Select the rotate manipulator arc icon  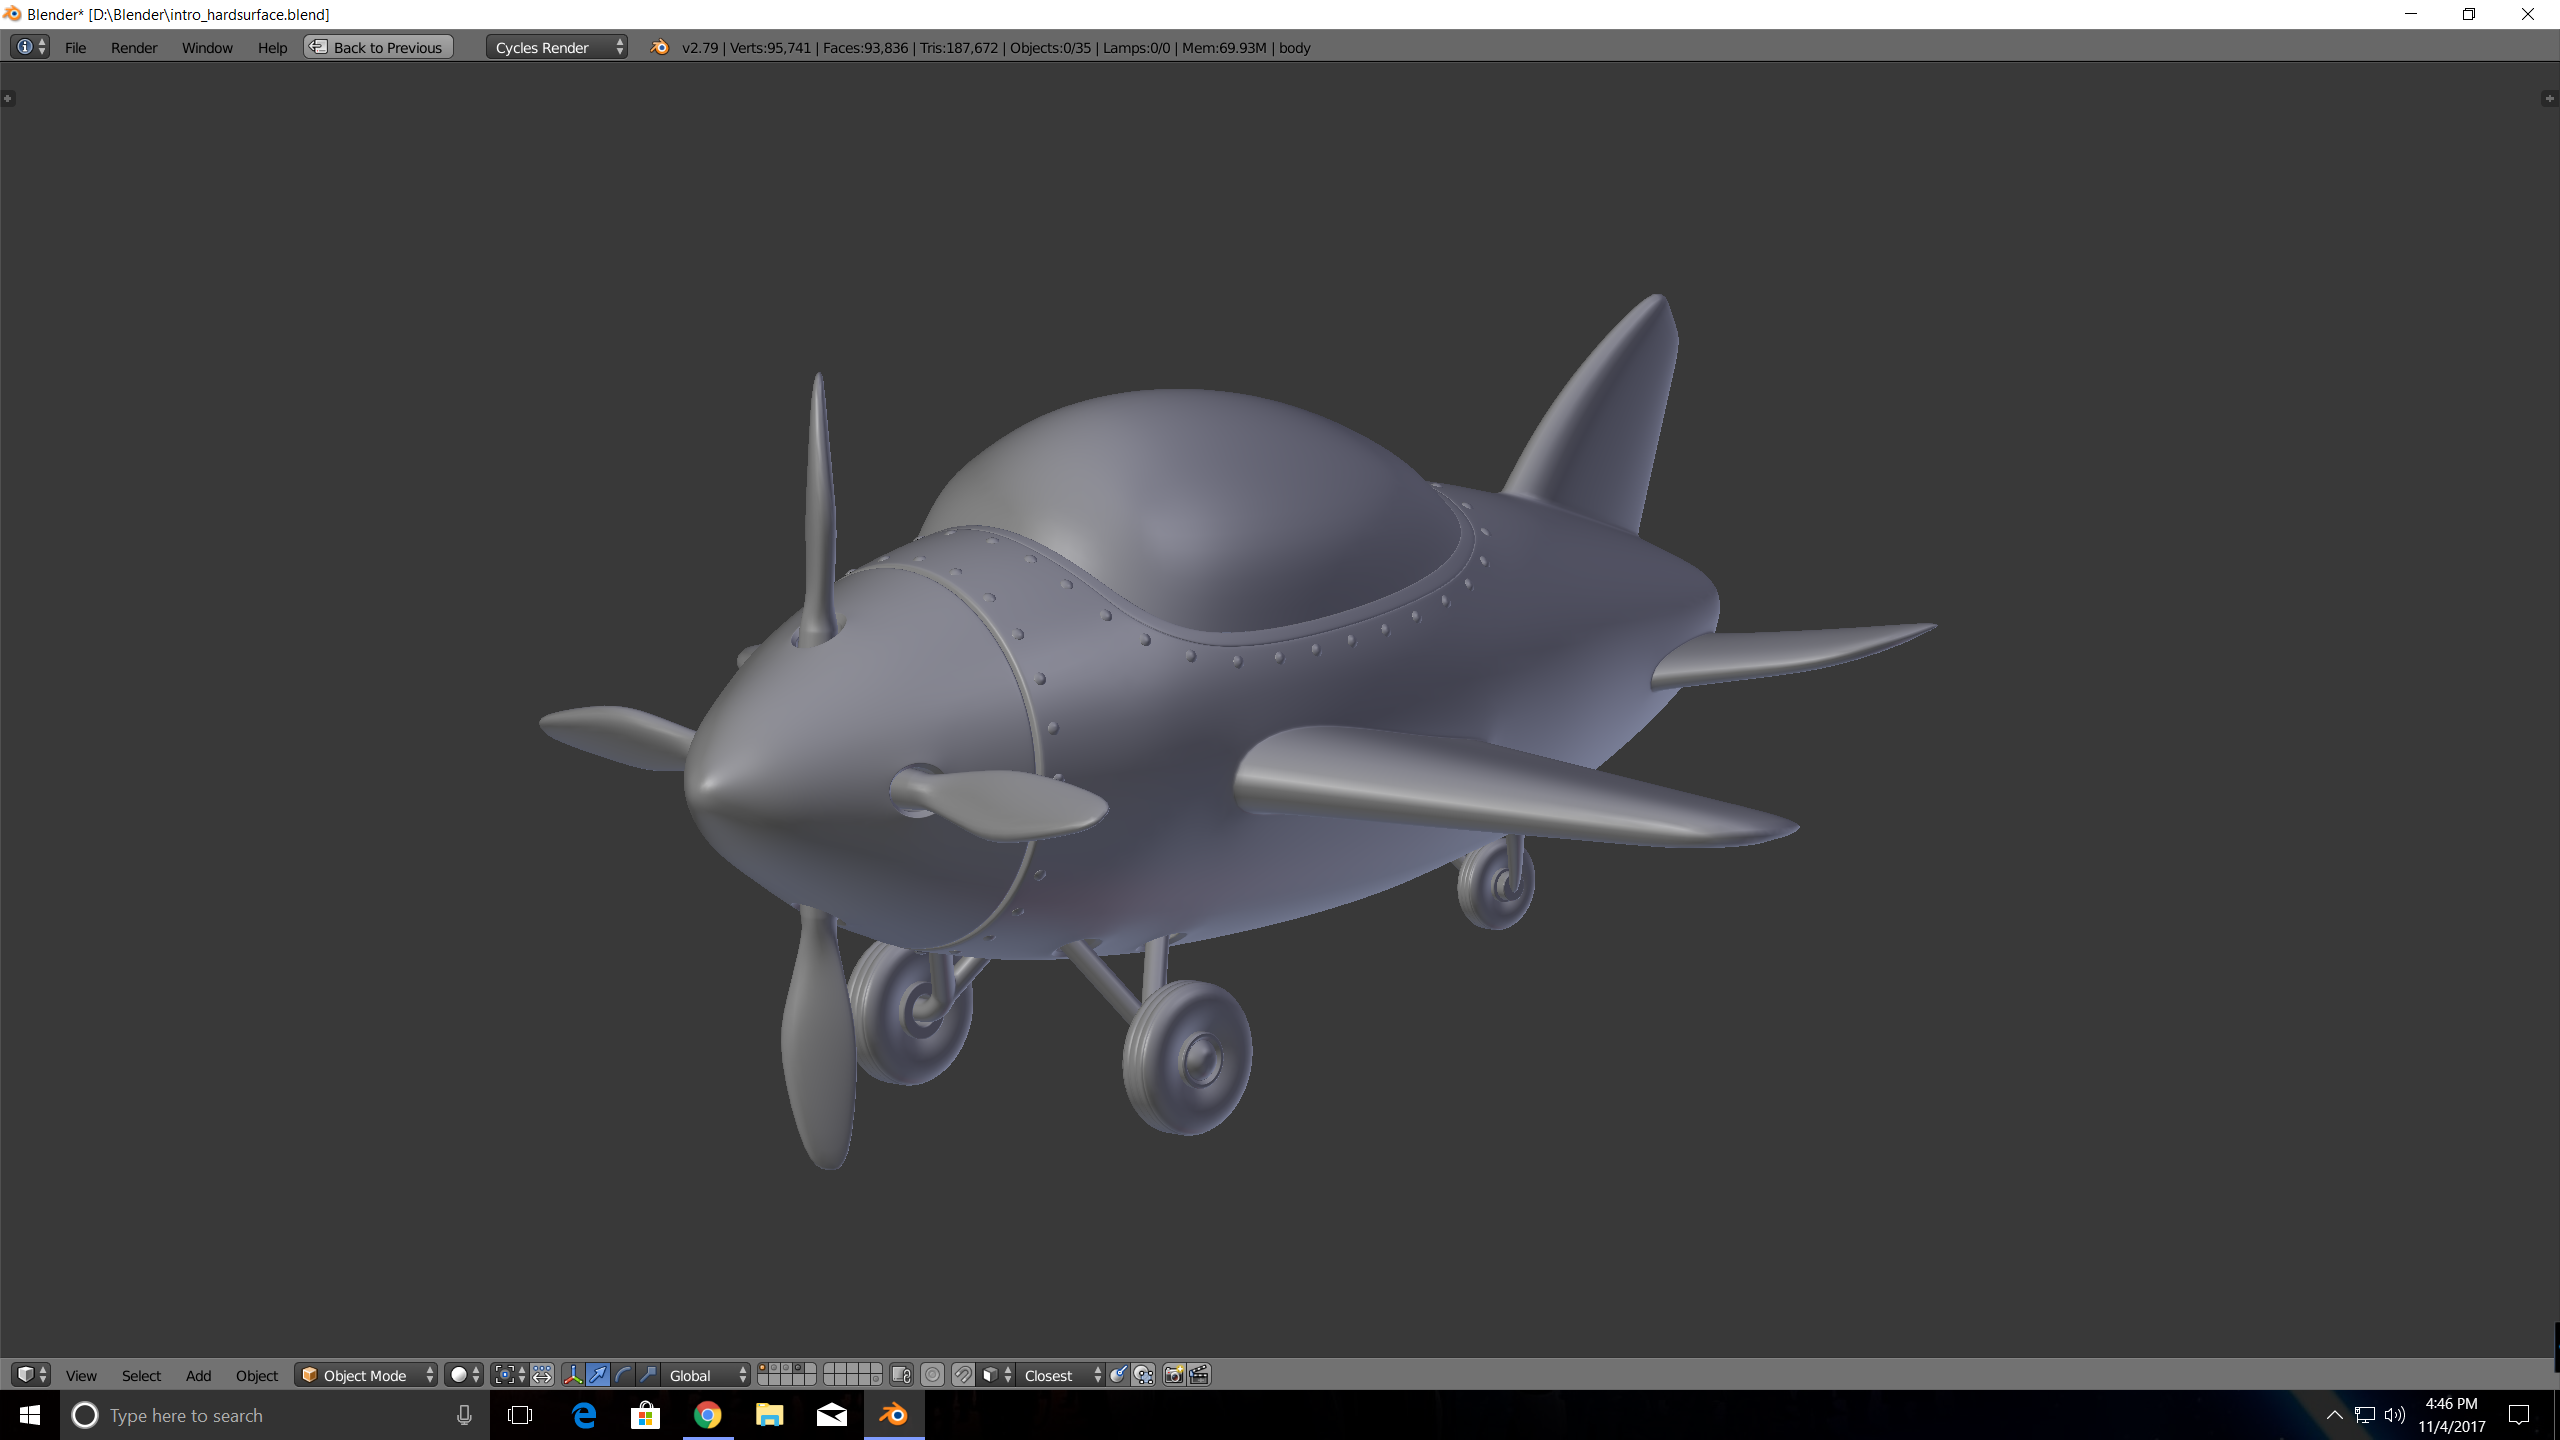pyautogui.click(x=623, y=1375)
